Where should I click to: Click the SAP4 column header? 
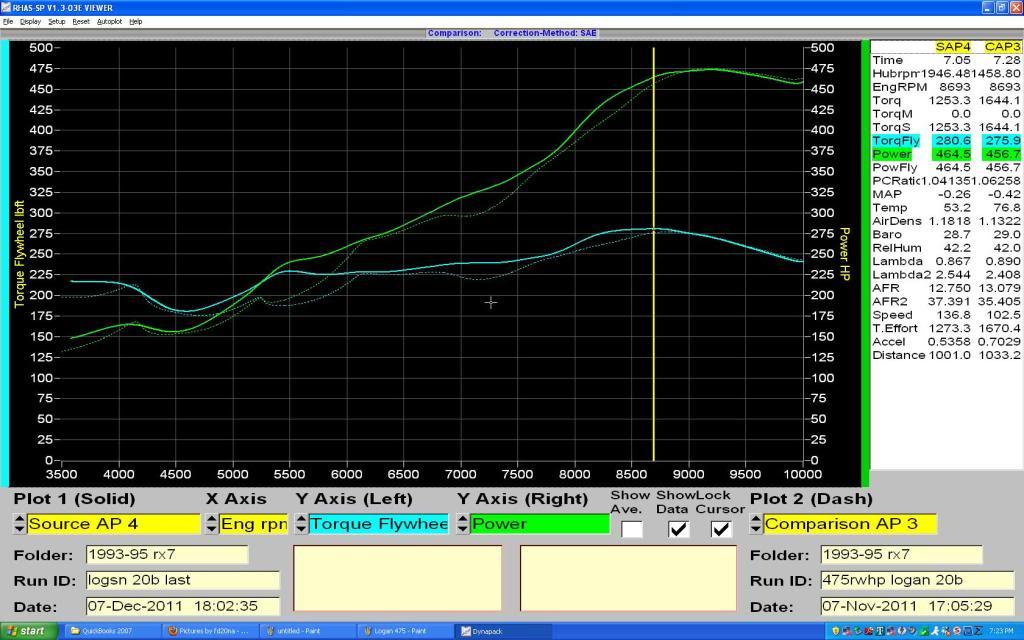[953, 46]
